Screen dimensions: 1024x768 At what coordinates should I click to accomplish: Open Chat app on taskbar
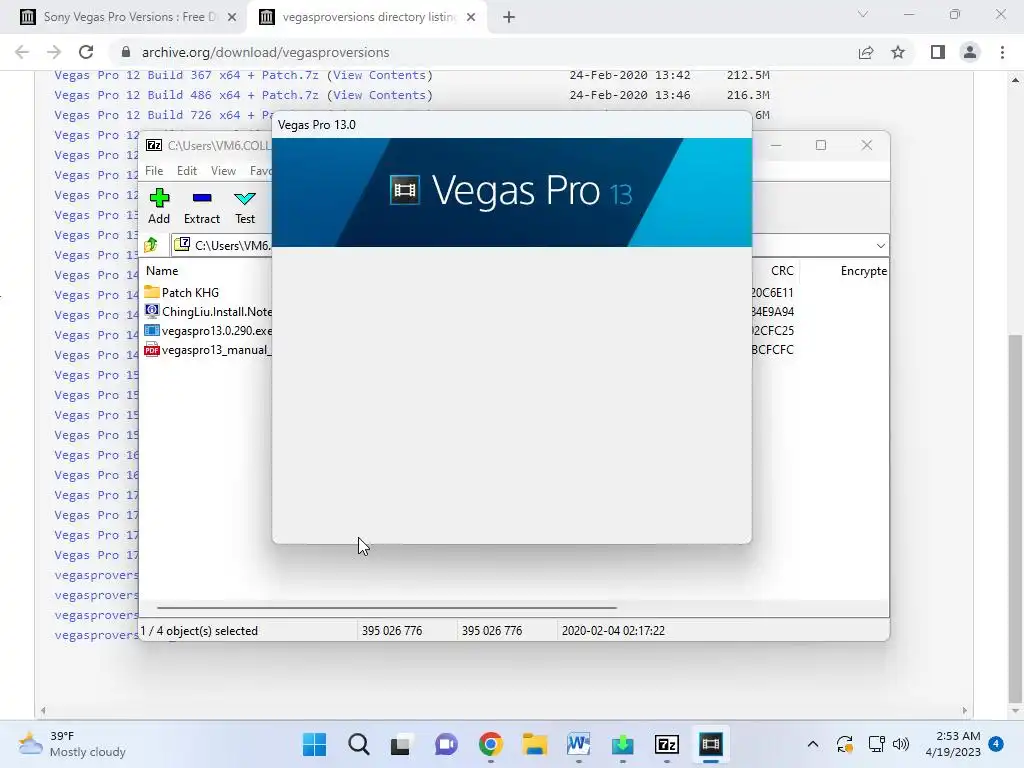pyautogui.click(x=446, y=744)
